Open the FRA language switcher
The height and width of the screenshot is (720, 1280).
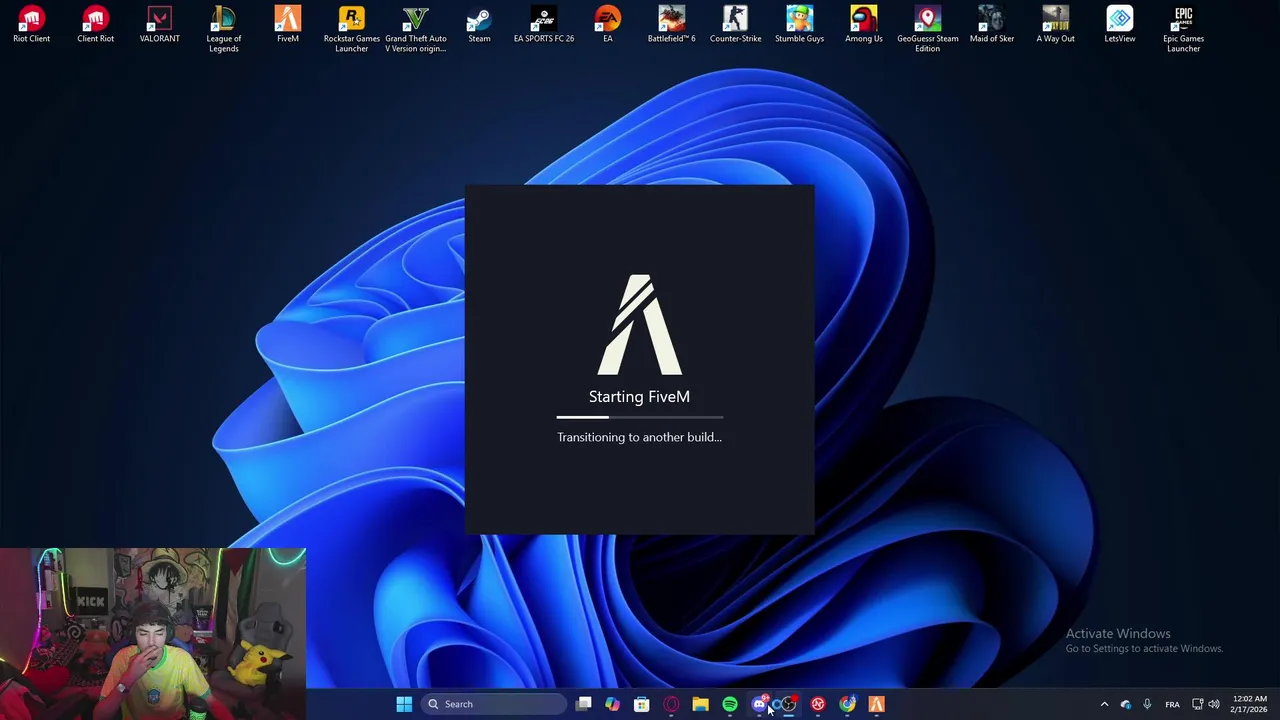pyautogui.click(x=1172, y=704)
